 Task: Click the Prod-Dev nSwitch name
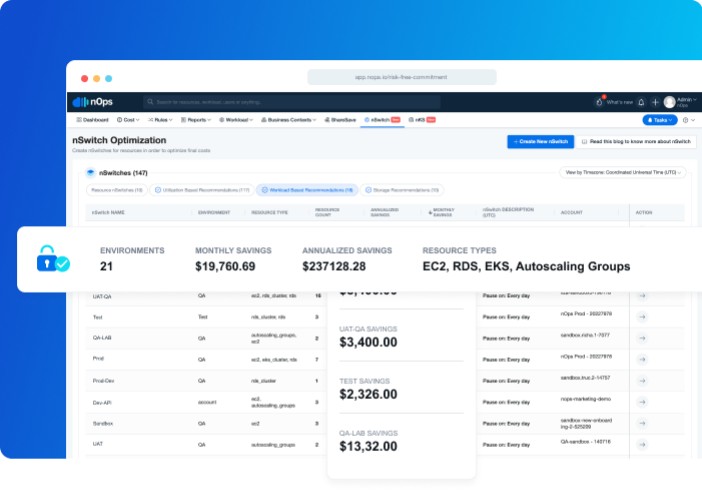point(103,381)
